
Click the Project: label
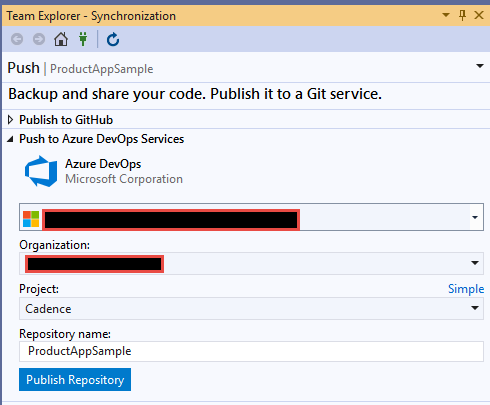click(39, 289)
